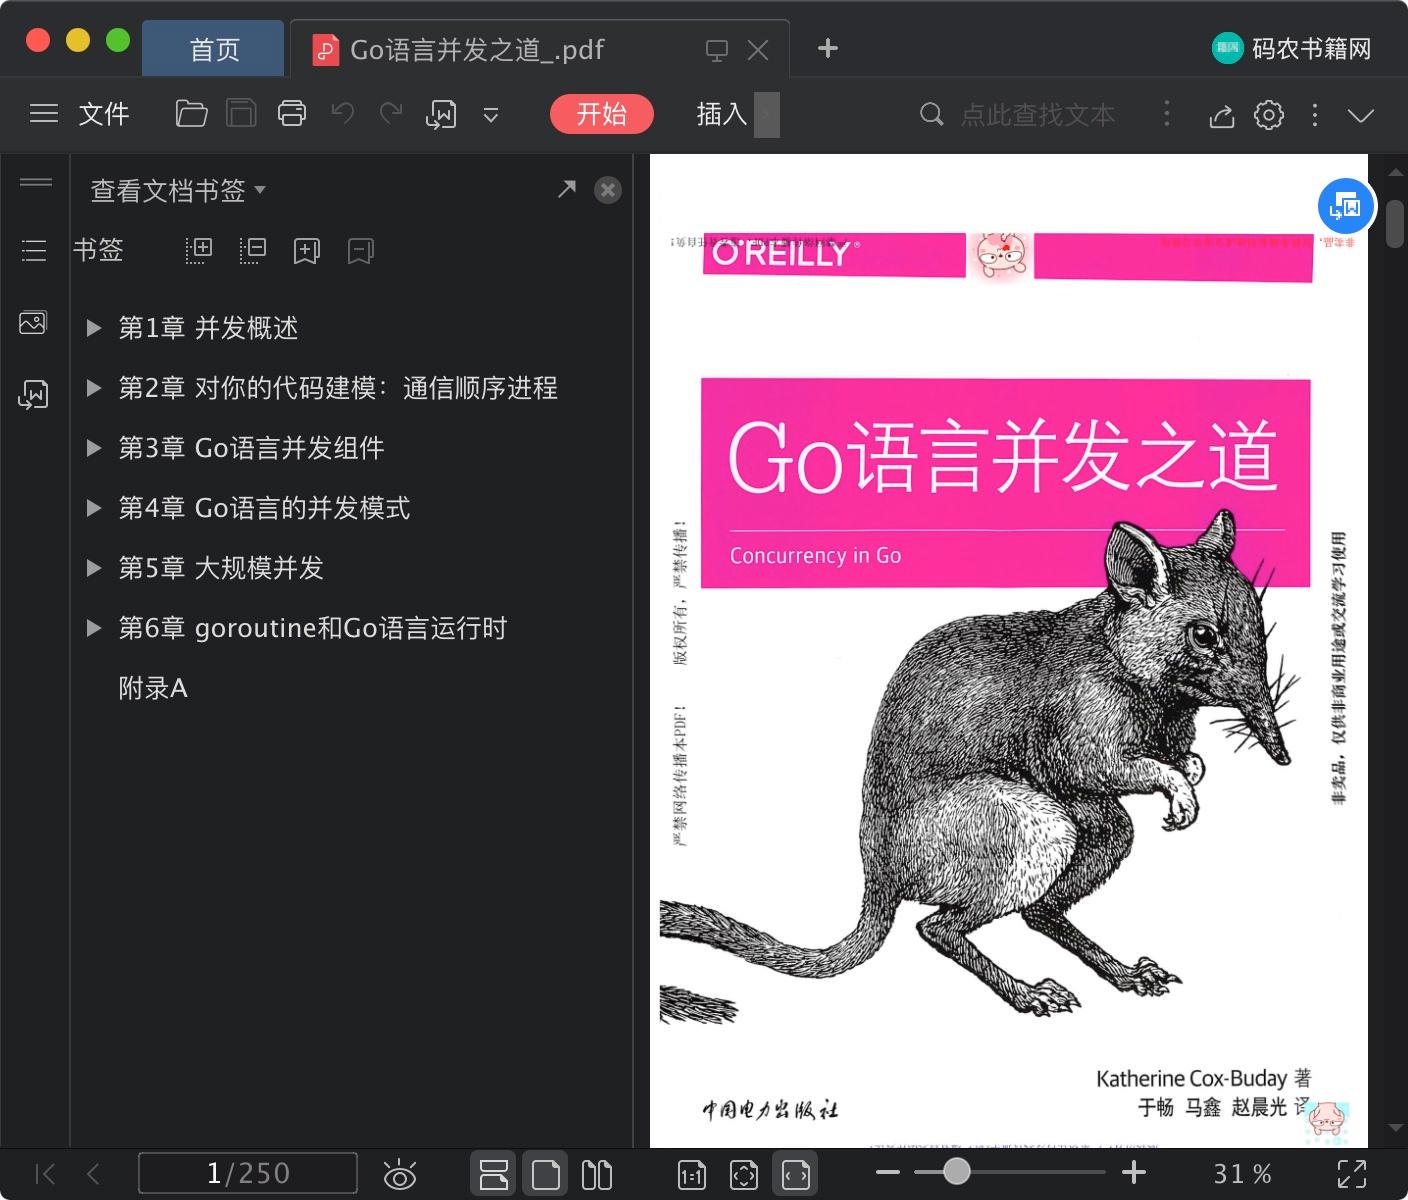Click the 码农书籍网 account label
This screenshot has width=1408, height=1200.
click(1311, 49)
